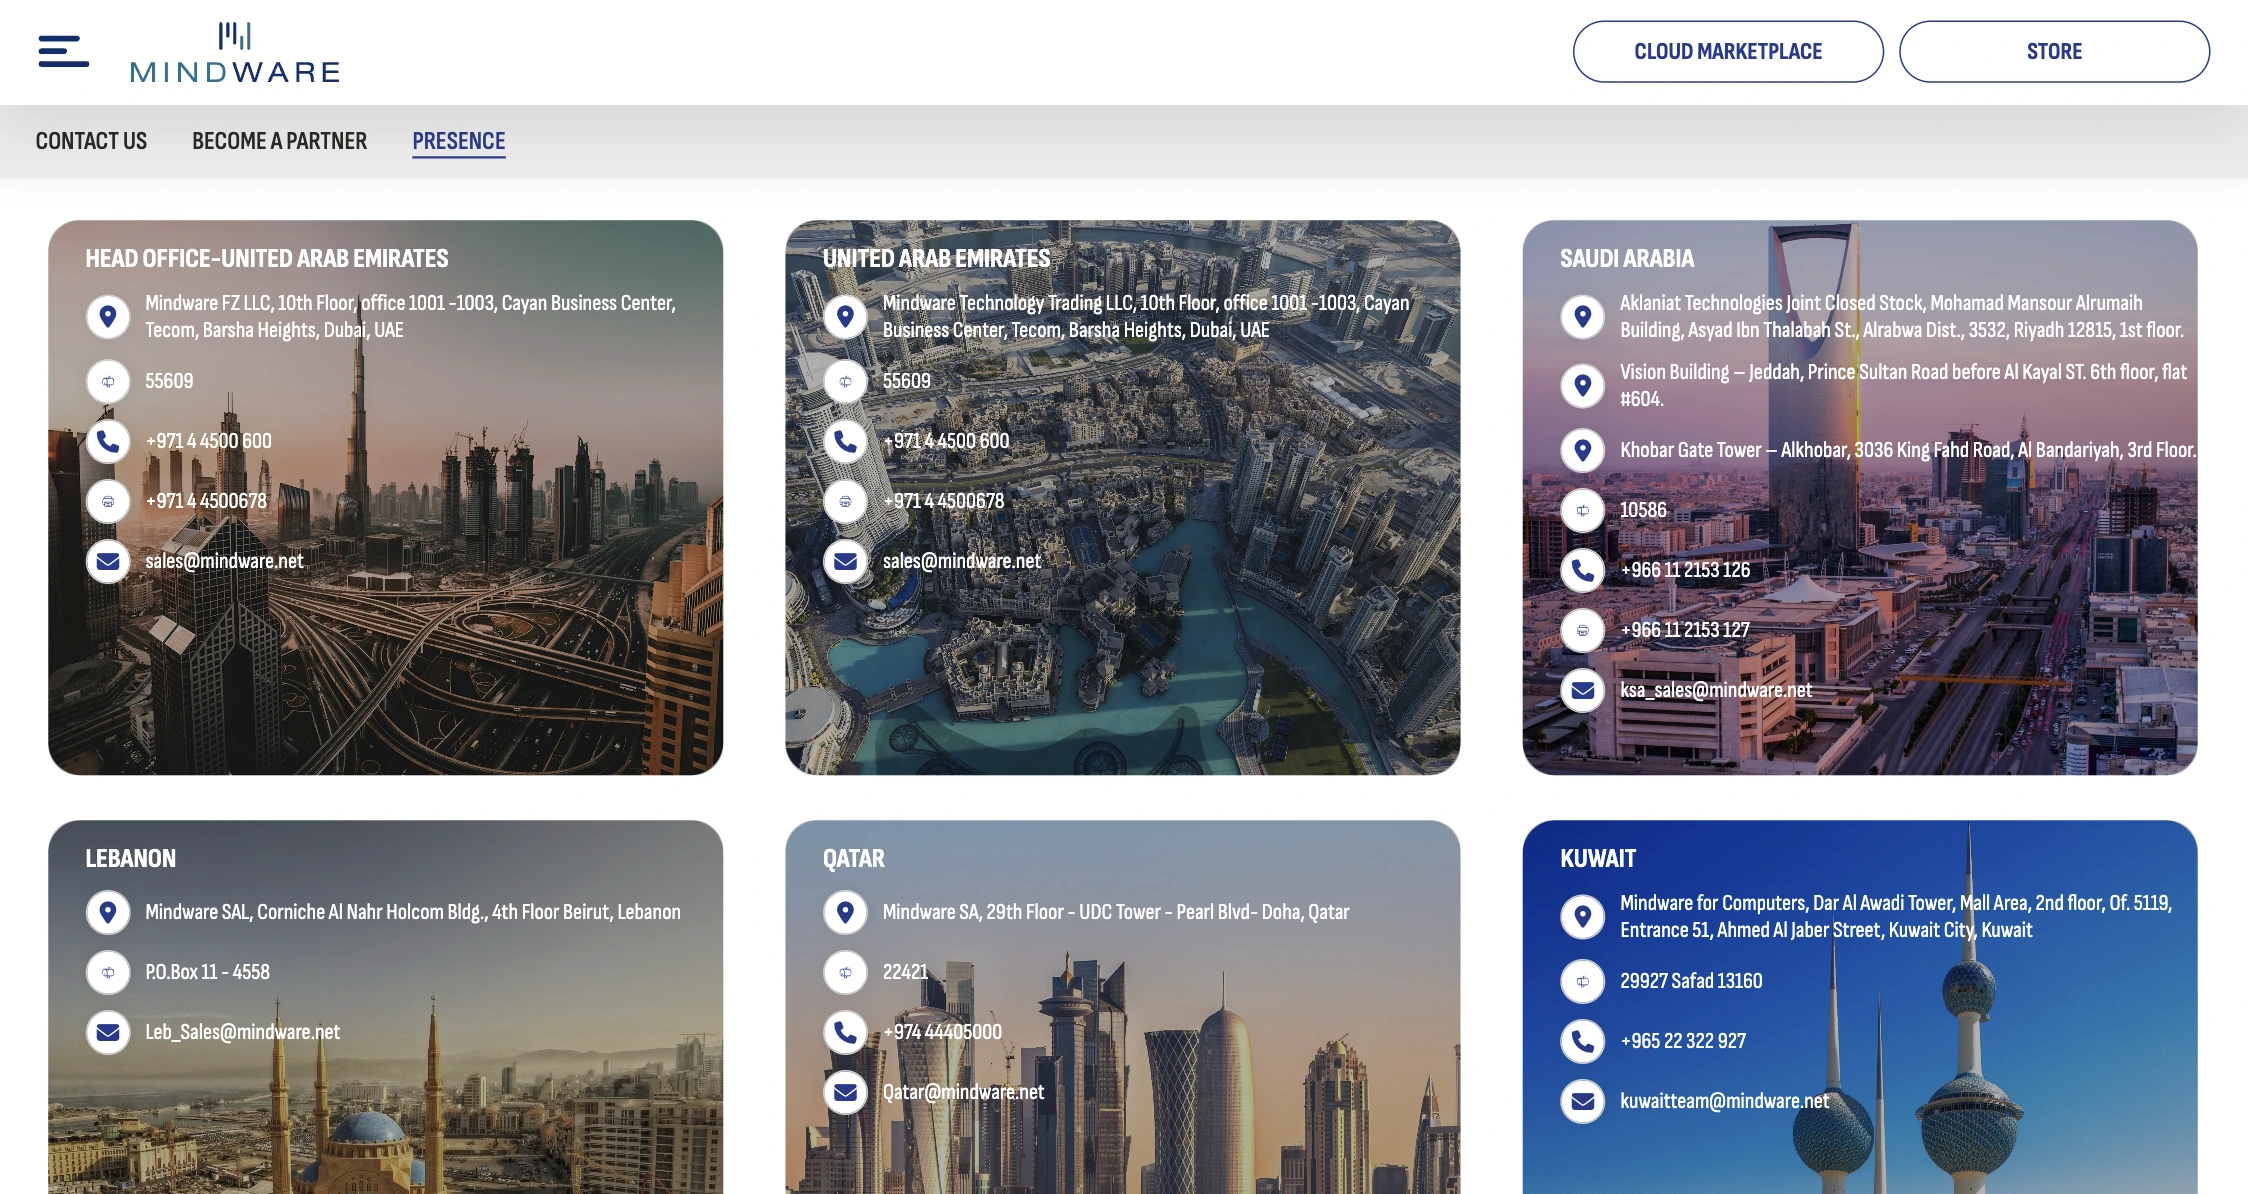Email ksa_sales@mindware.net link

(x=1716, y=690)
